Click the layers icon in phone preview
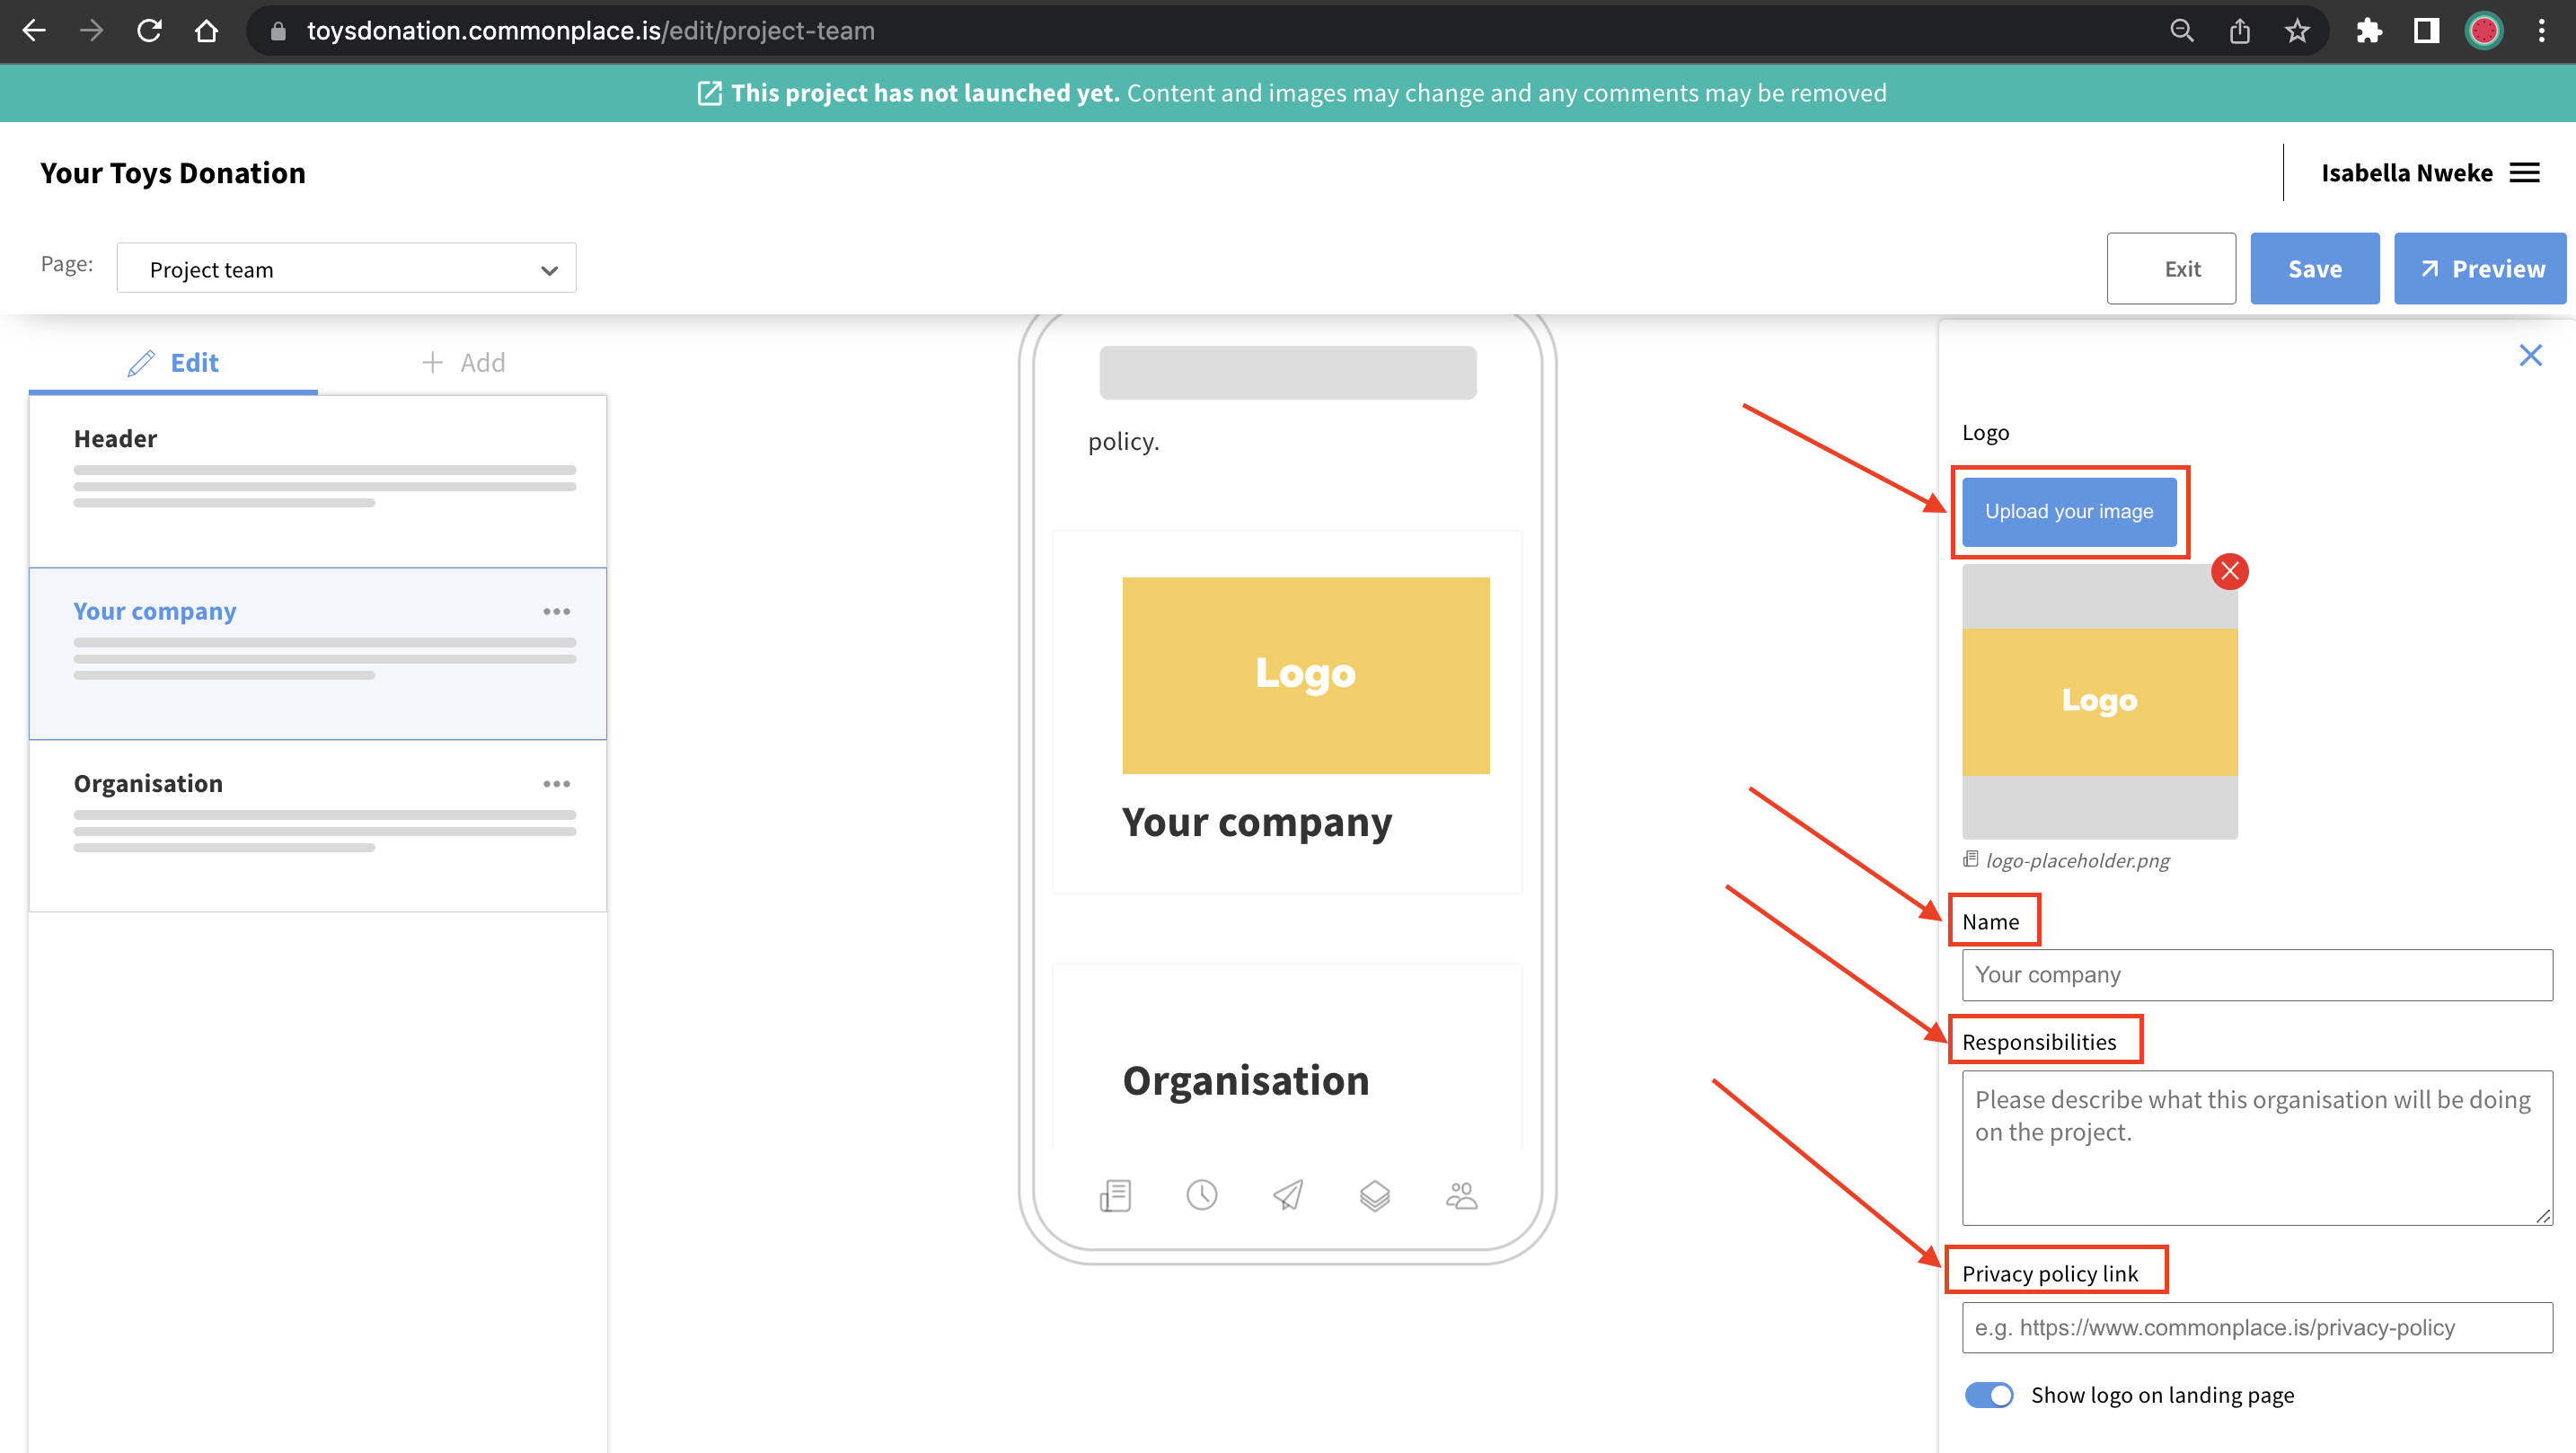The height and width of the screenshot is (1453, 2576). pos(1374,1195)
